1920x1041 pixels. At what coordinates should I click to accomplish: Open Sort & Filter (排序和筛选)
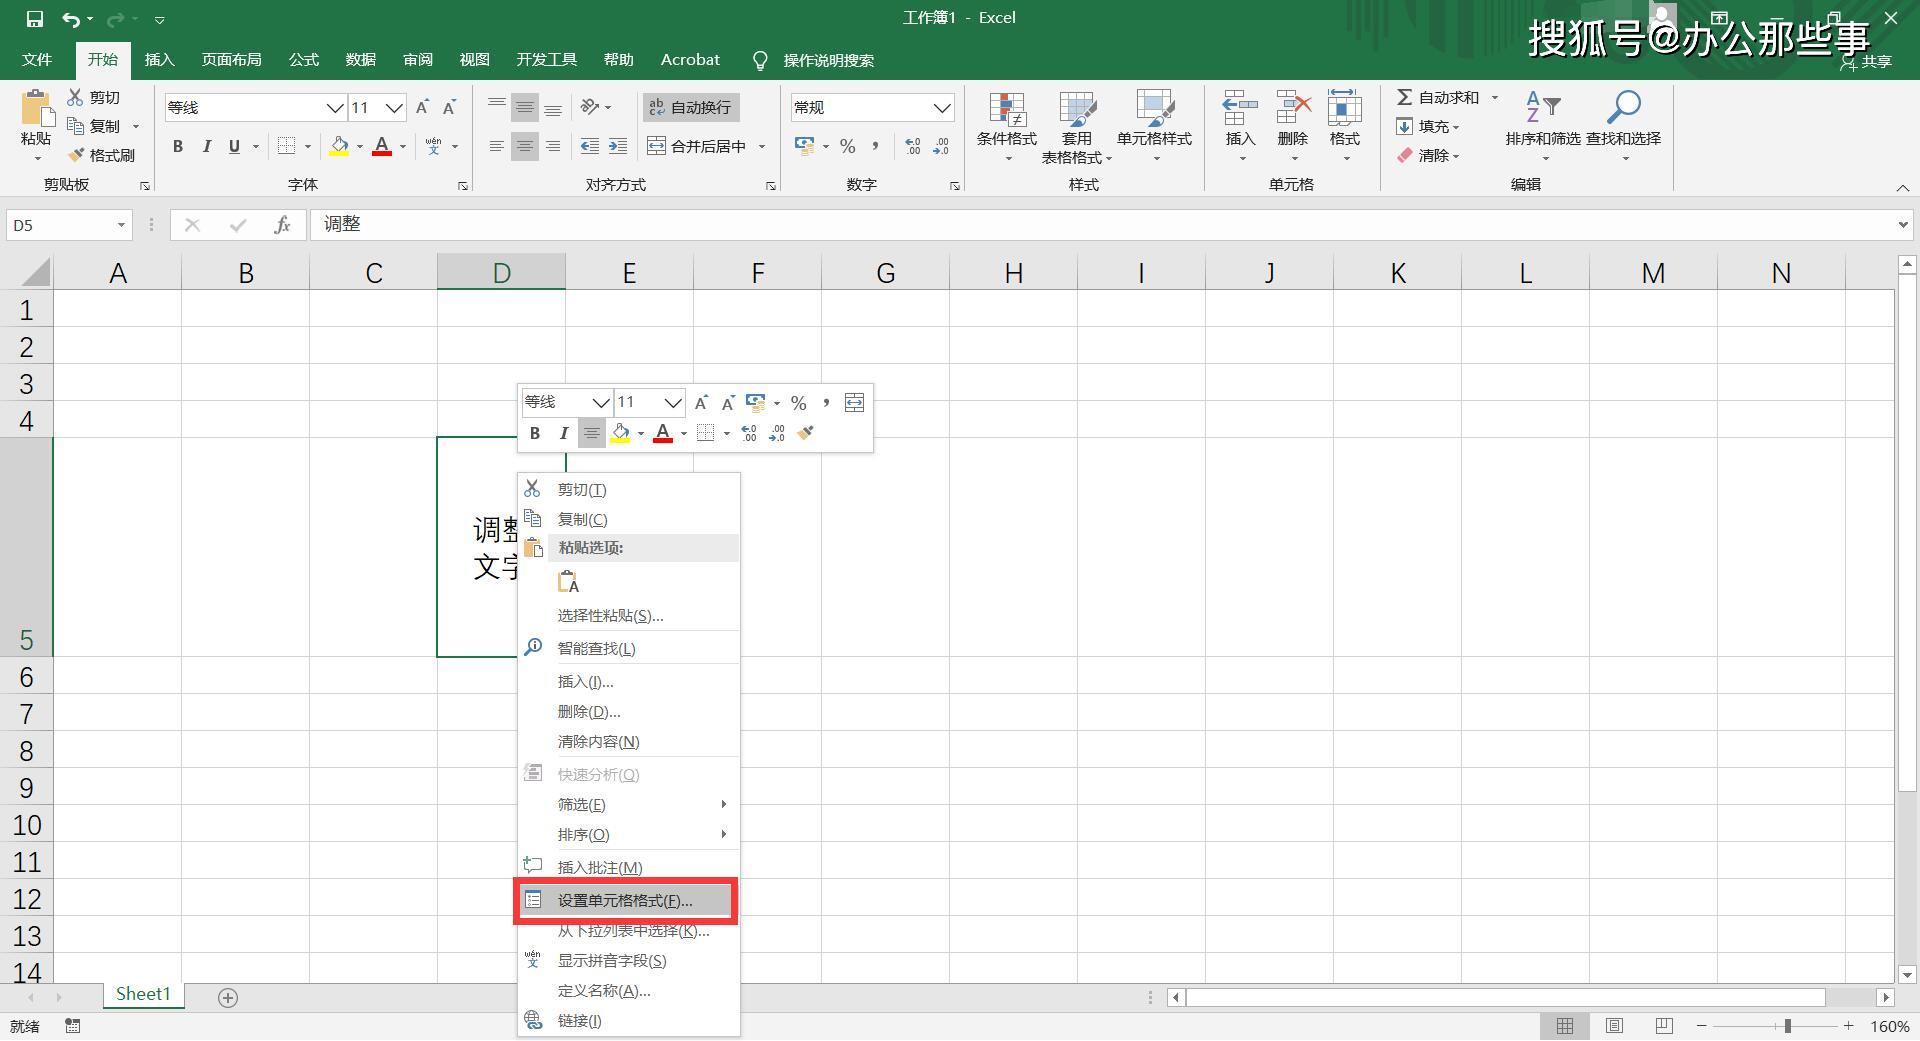point(1543,127)
